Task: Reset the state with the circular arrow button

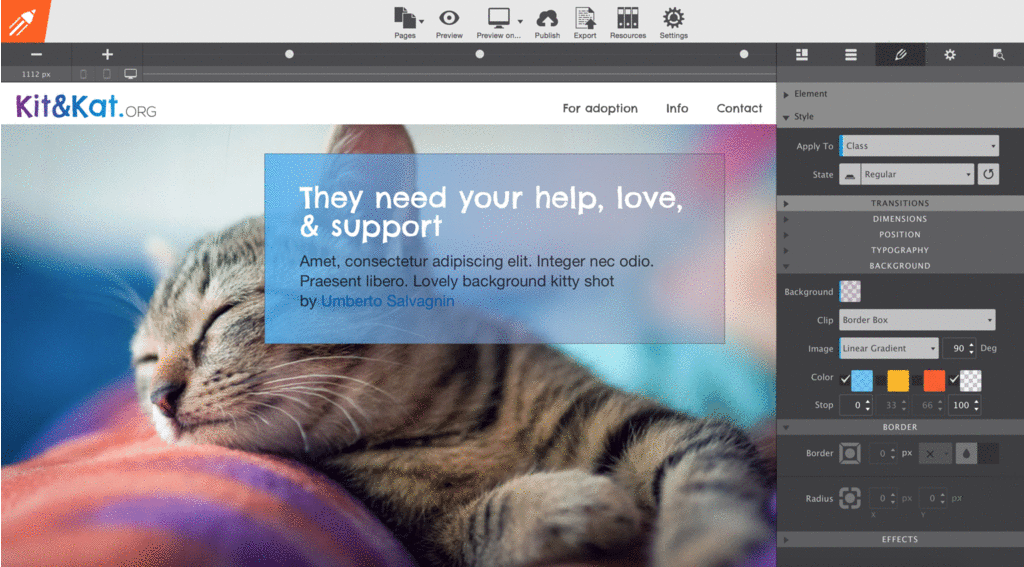Action: pyautogui.click(x=988, y=174)
